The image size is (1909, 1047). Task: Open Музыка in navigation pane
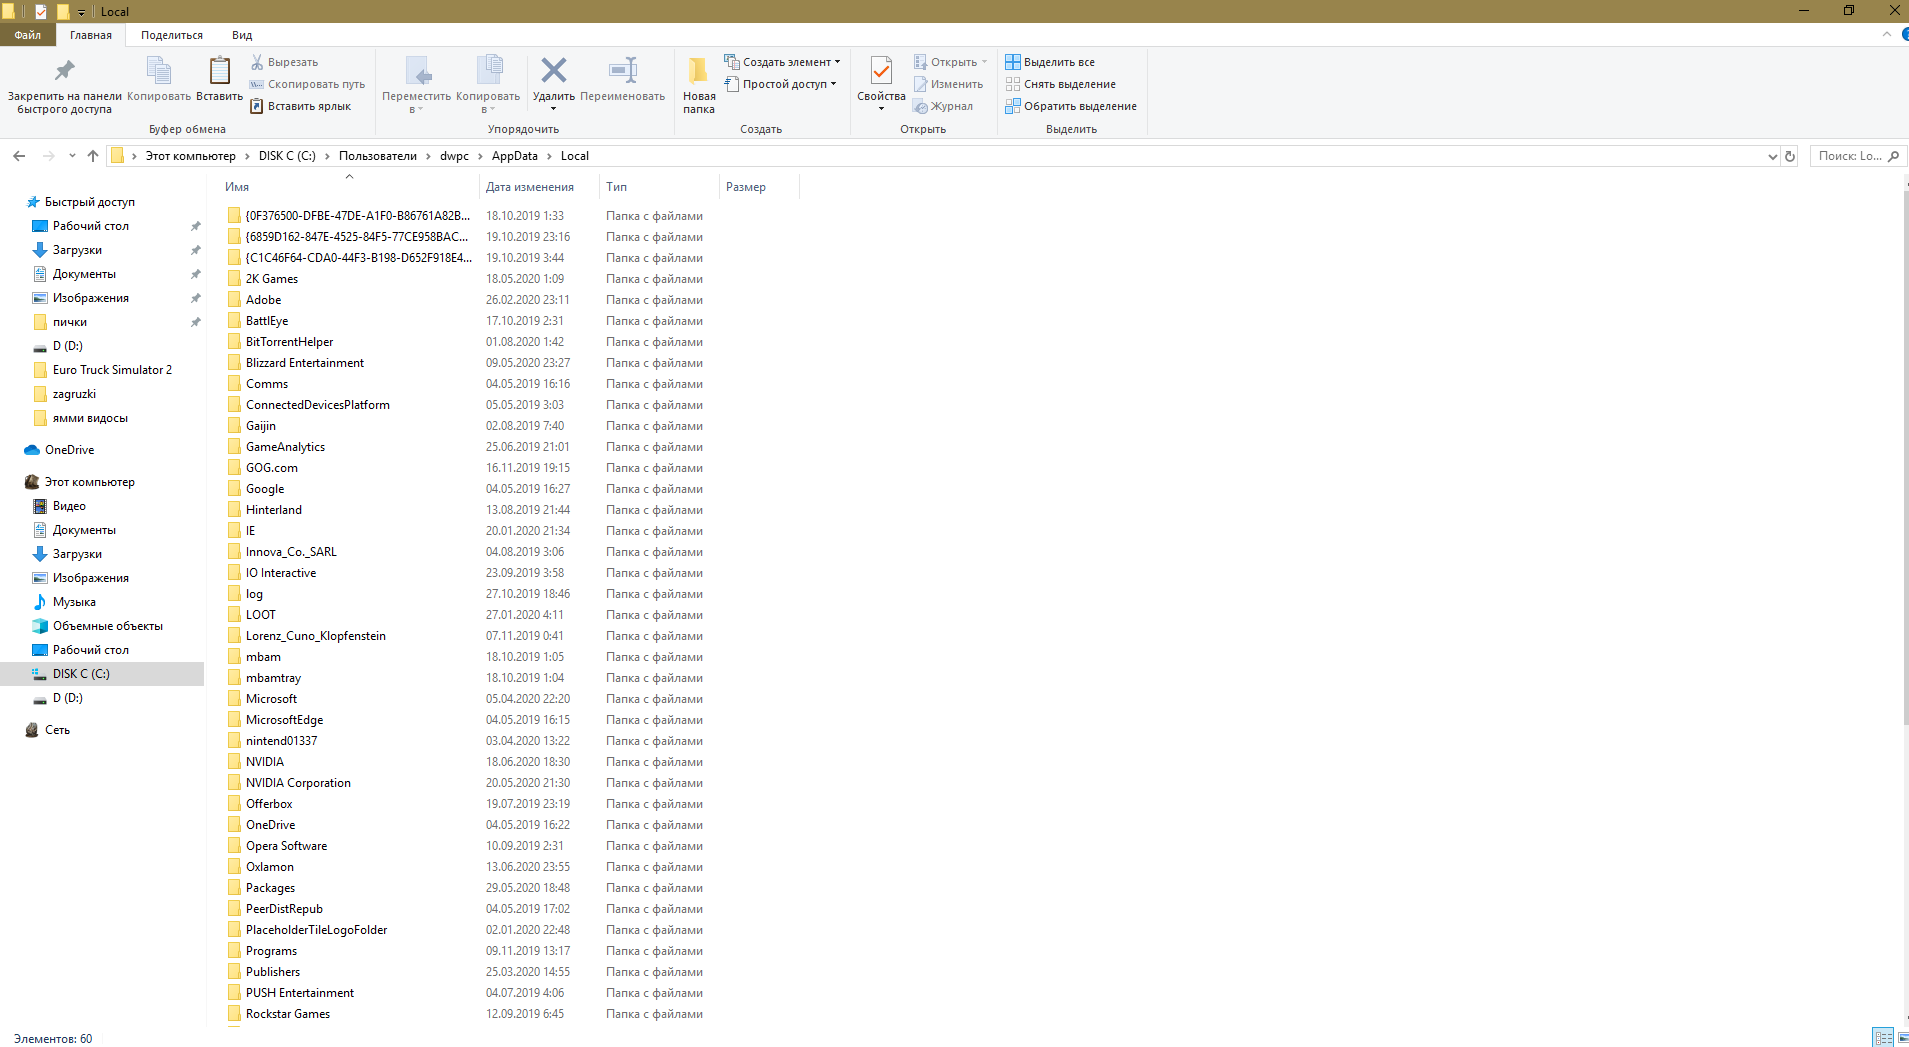tap(74, 602)
